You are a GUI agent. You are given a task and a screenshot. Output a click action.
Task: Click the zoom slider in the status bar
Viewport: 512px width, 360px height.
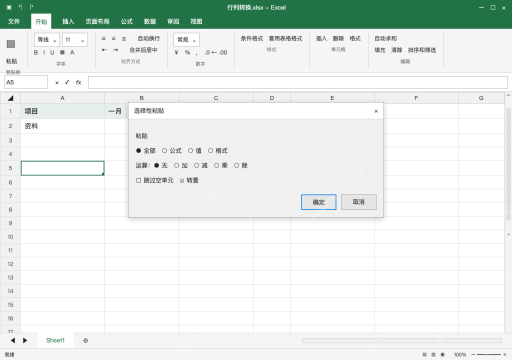coord(489,355)
